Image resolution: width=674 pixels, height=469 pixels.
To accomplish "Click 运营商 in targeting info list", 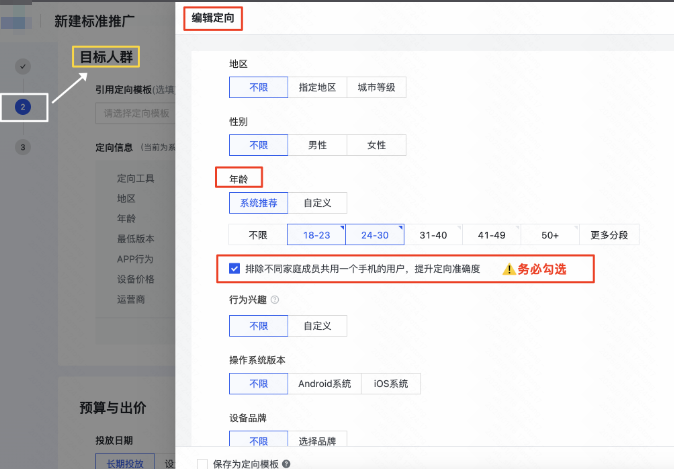I will tap(131, 299).
